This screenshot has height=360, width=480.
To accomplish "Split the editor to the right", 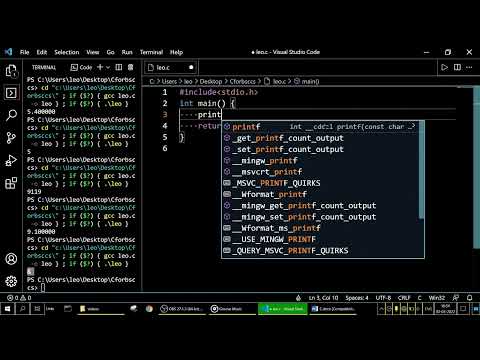I will (x=457, y=67).
